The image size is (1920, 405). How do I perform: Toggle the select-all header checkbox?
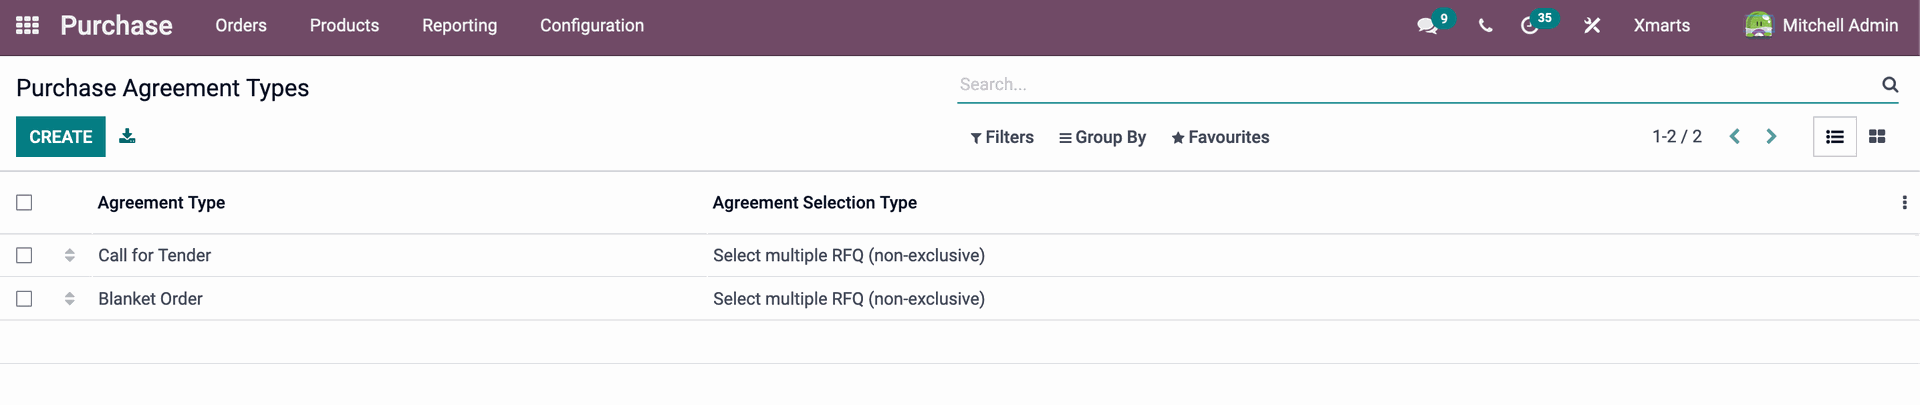coord(25,203)
